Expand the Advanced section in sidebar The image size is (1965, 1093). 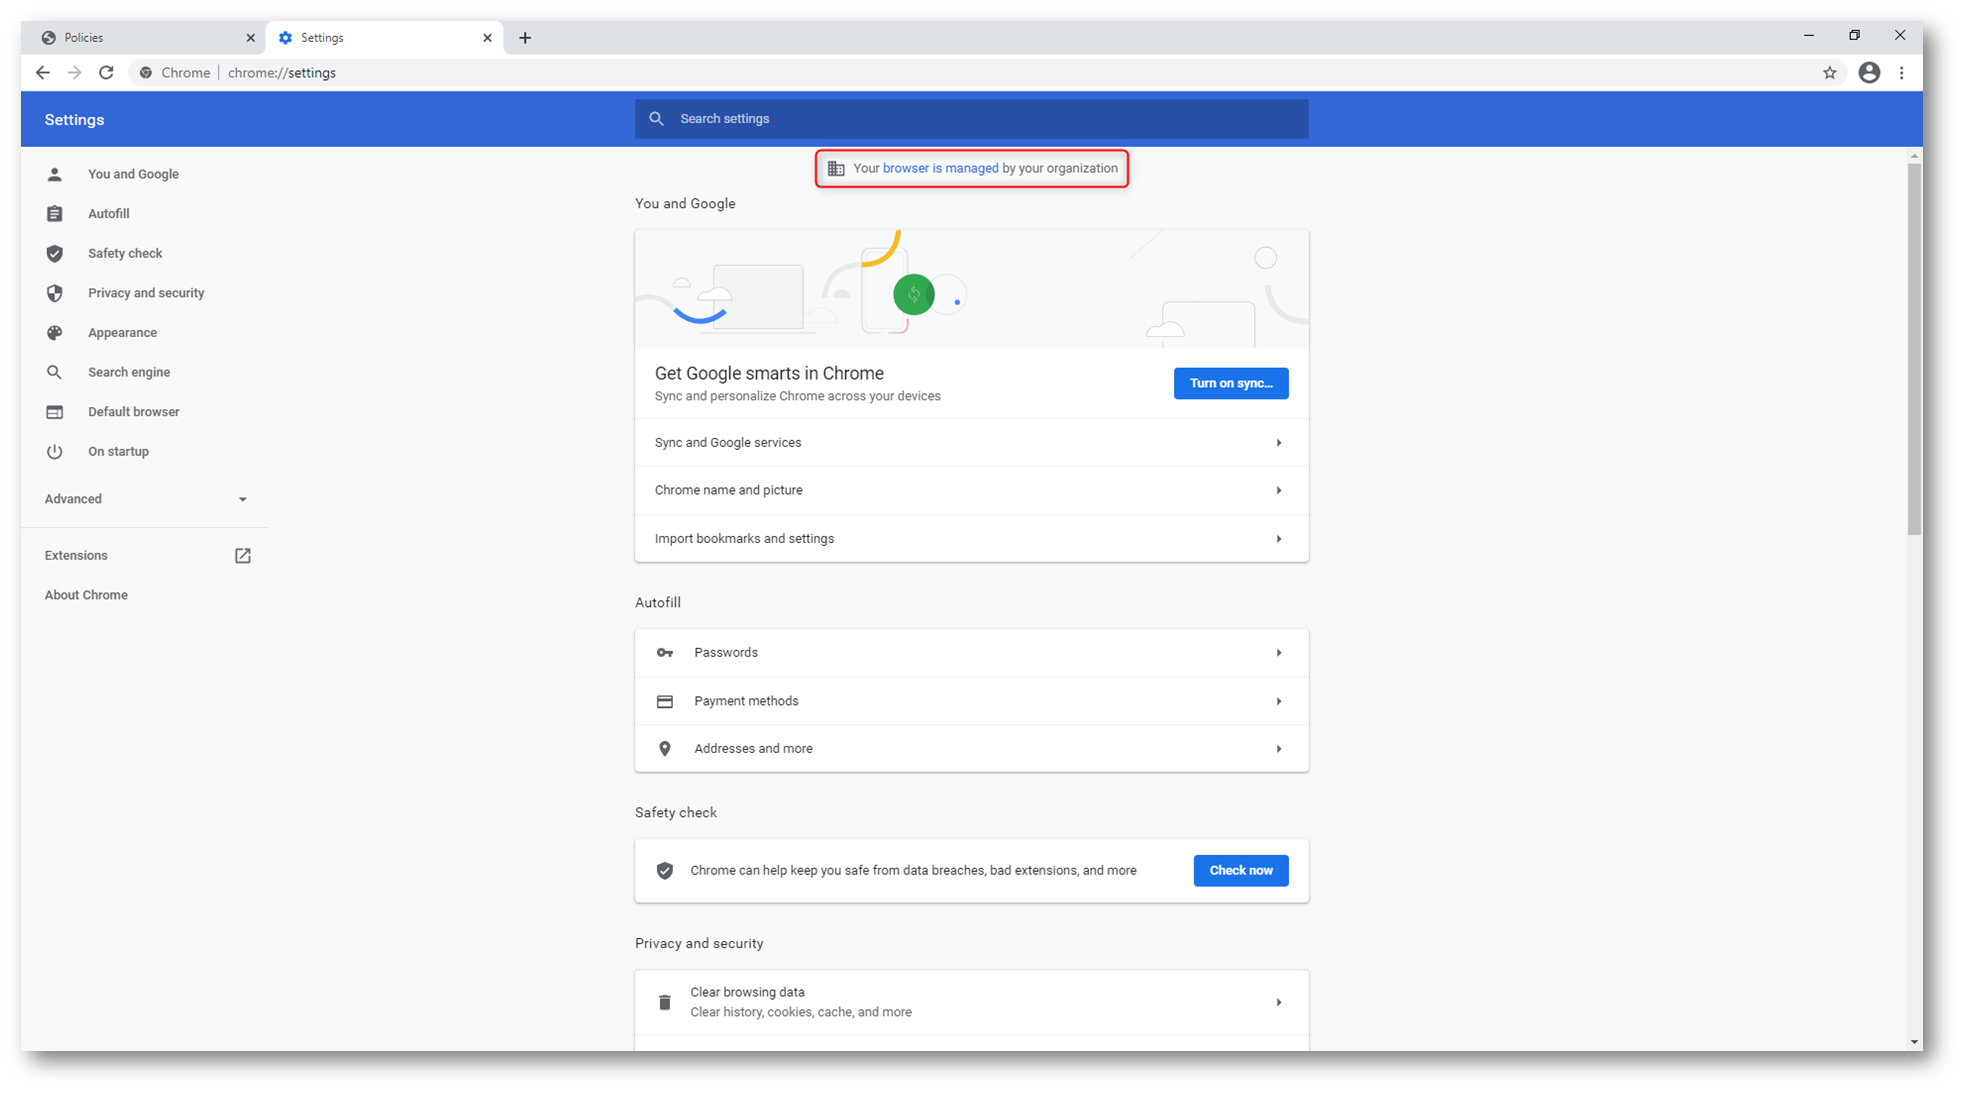[146, 499]
